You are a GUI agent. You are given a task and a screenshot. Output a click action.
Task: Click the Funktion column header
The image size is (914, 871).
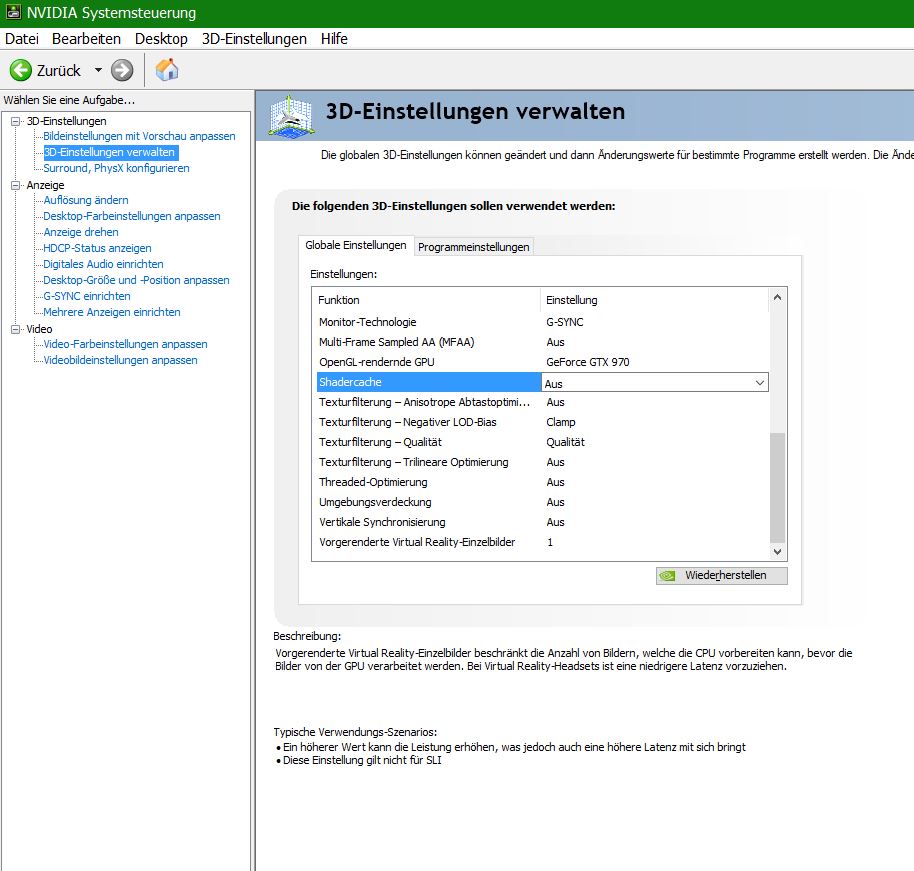[428, 300]
